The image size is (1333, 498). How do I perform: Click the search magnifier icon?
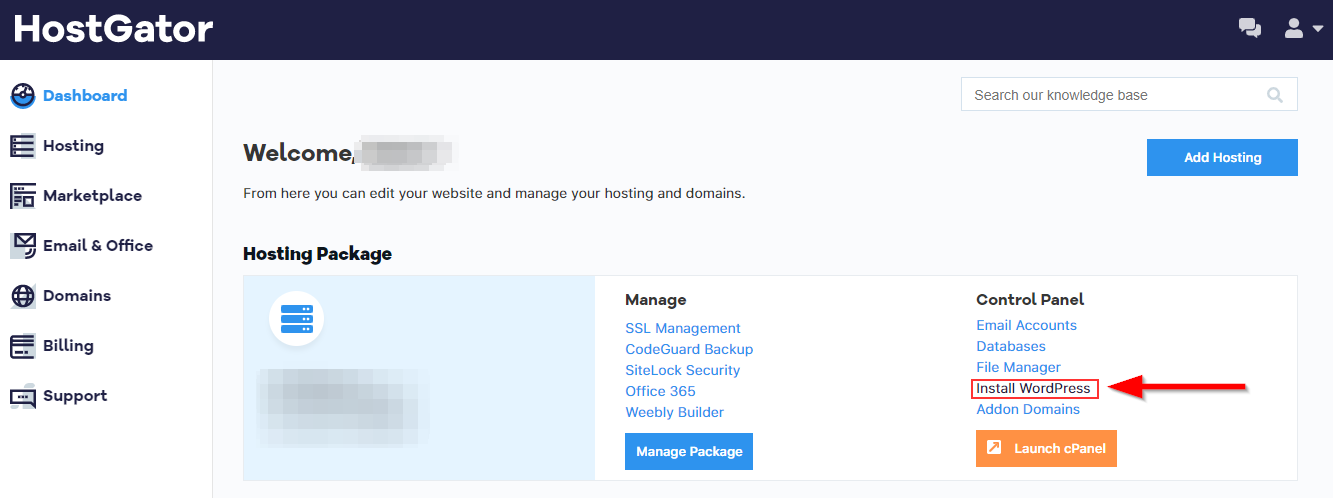click(1275, 95)
